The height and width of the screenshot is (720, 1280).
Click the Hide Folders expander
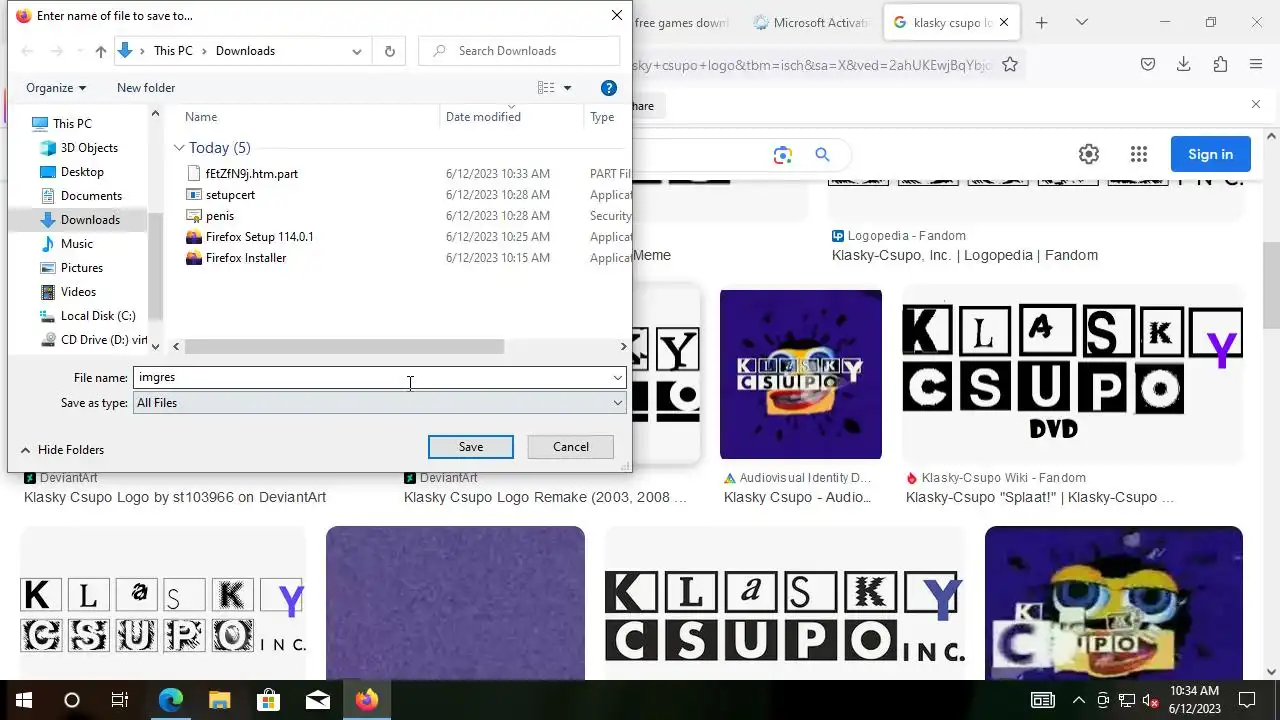[62, 450]
